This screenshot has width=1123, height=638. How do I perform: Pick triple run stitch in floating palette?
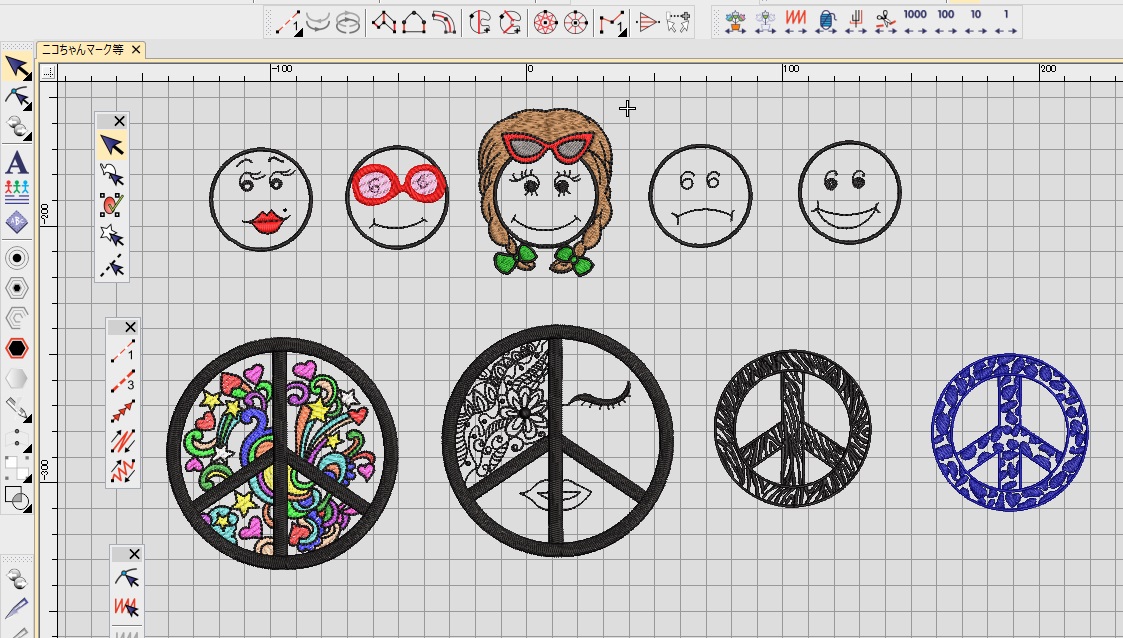(x=122, y=381)
